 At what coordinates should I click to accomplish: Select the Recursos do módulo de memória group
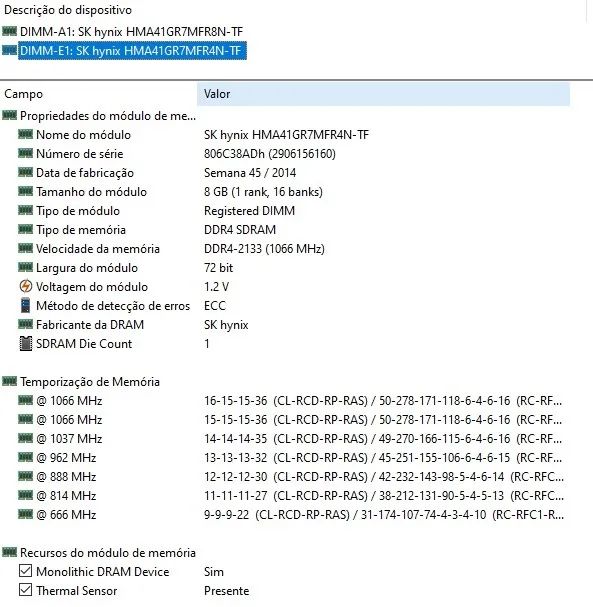[x=108, y=552]
